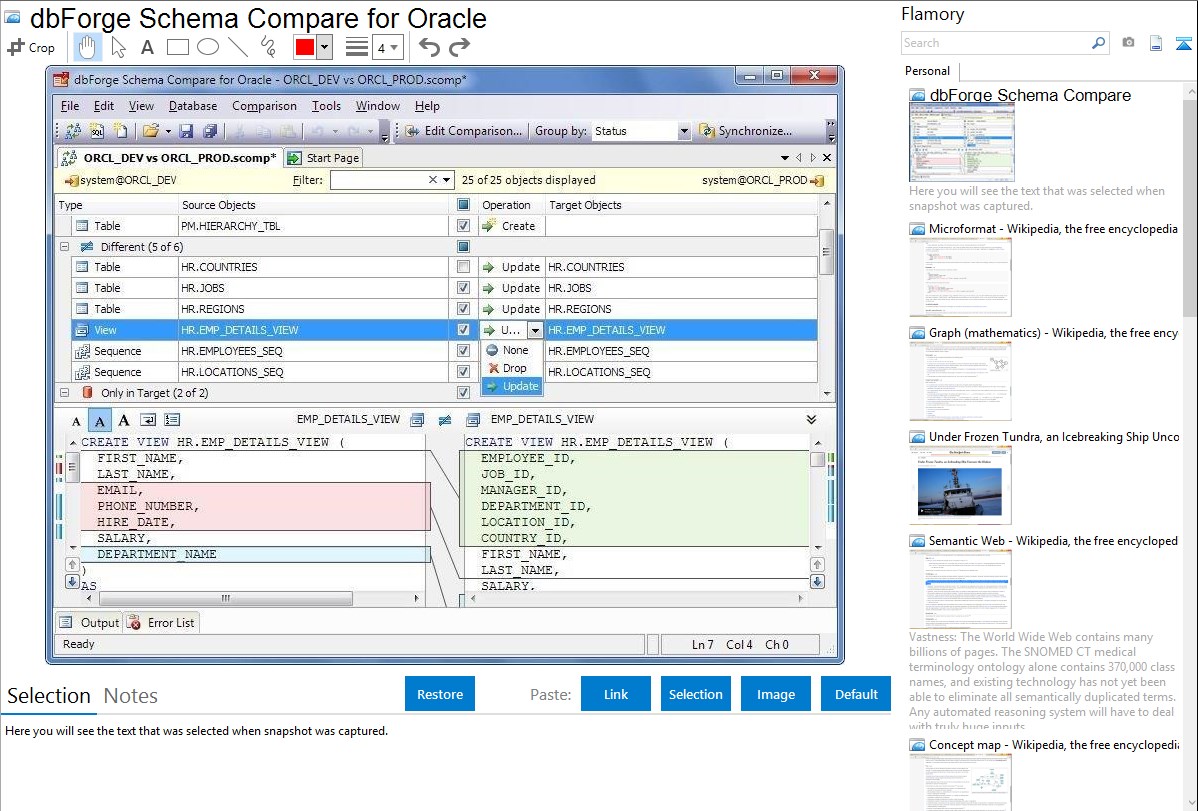Screen dimensions: 1198x811
Task: Collapse the Different (5 of 6) group
Action: (64, 246)
